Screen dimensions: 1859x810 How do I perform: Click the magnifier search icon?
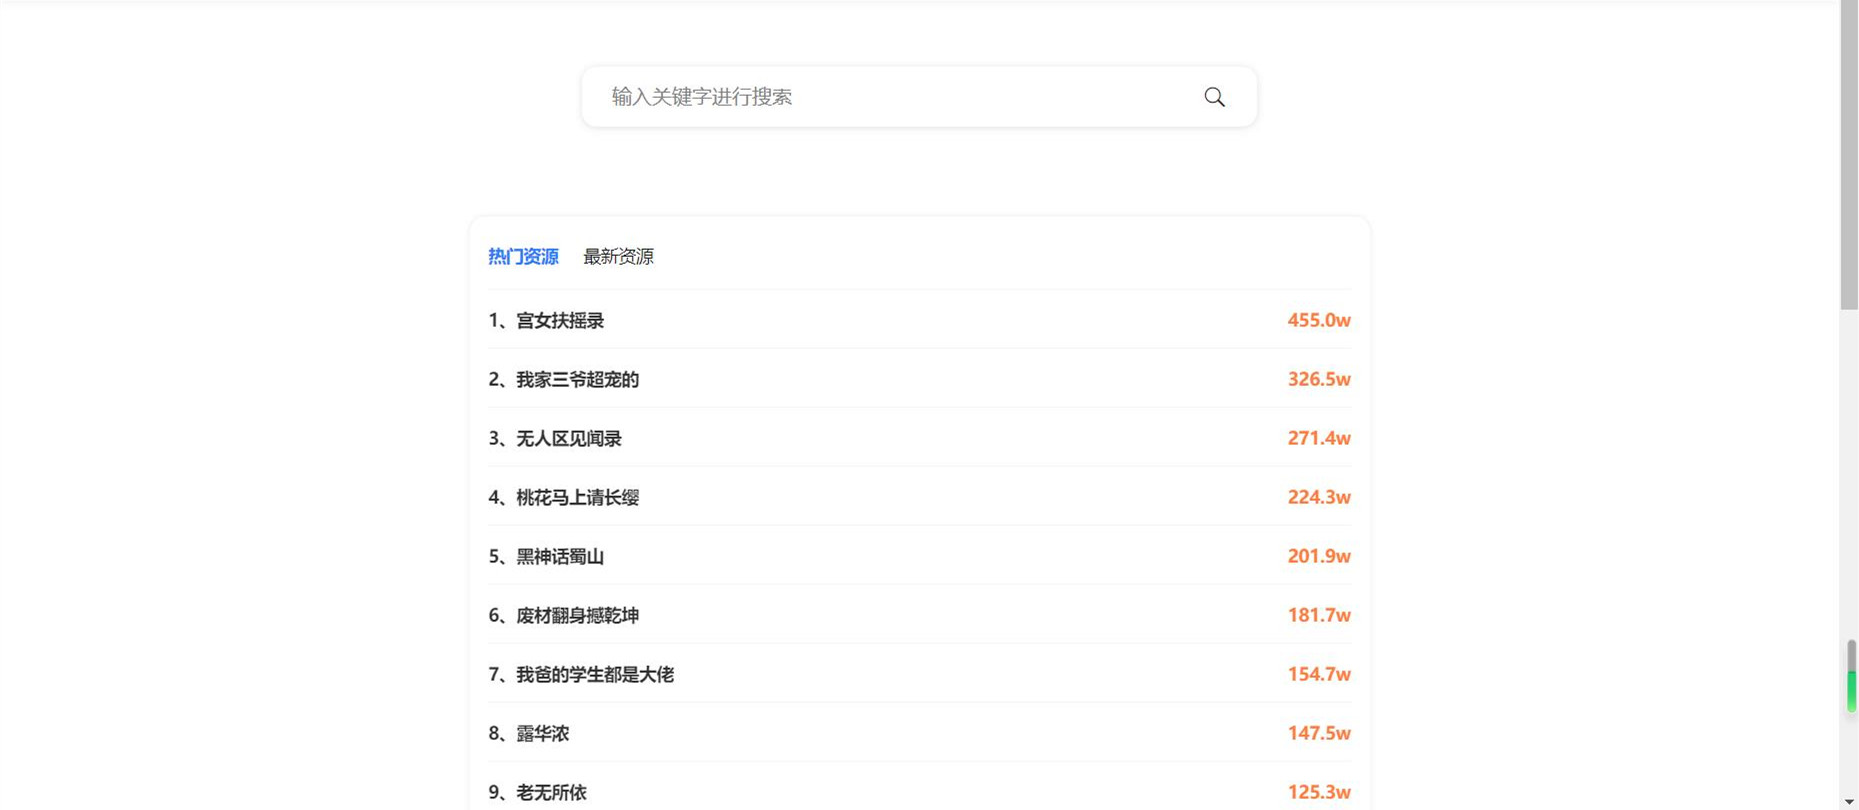click(1214, 97)
